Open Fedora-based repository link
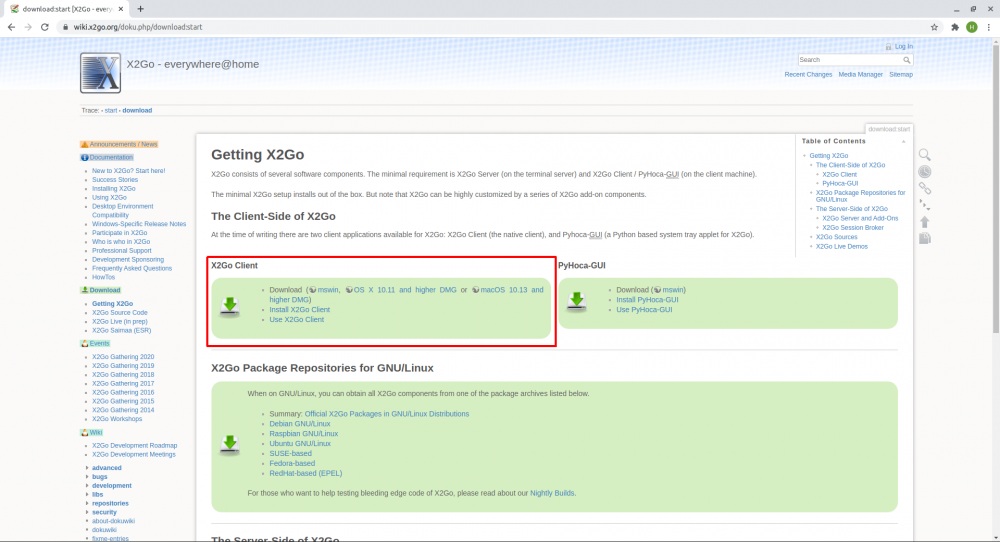Image resolution: width=1000 pixels, height=542 pixels. [292, 464]
